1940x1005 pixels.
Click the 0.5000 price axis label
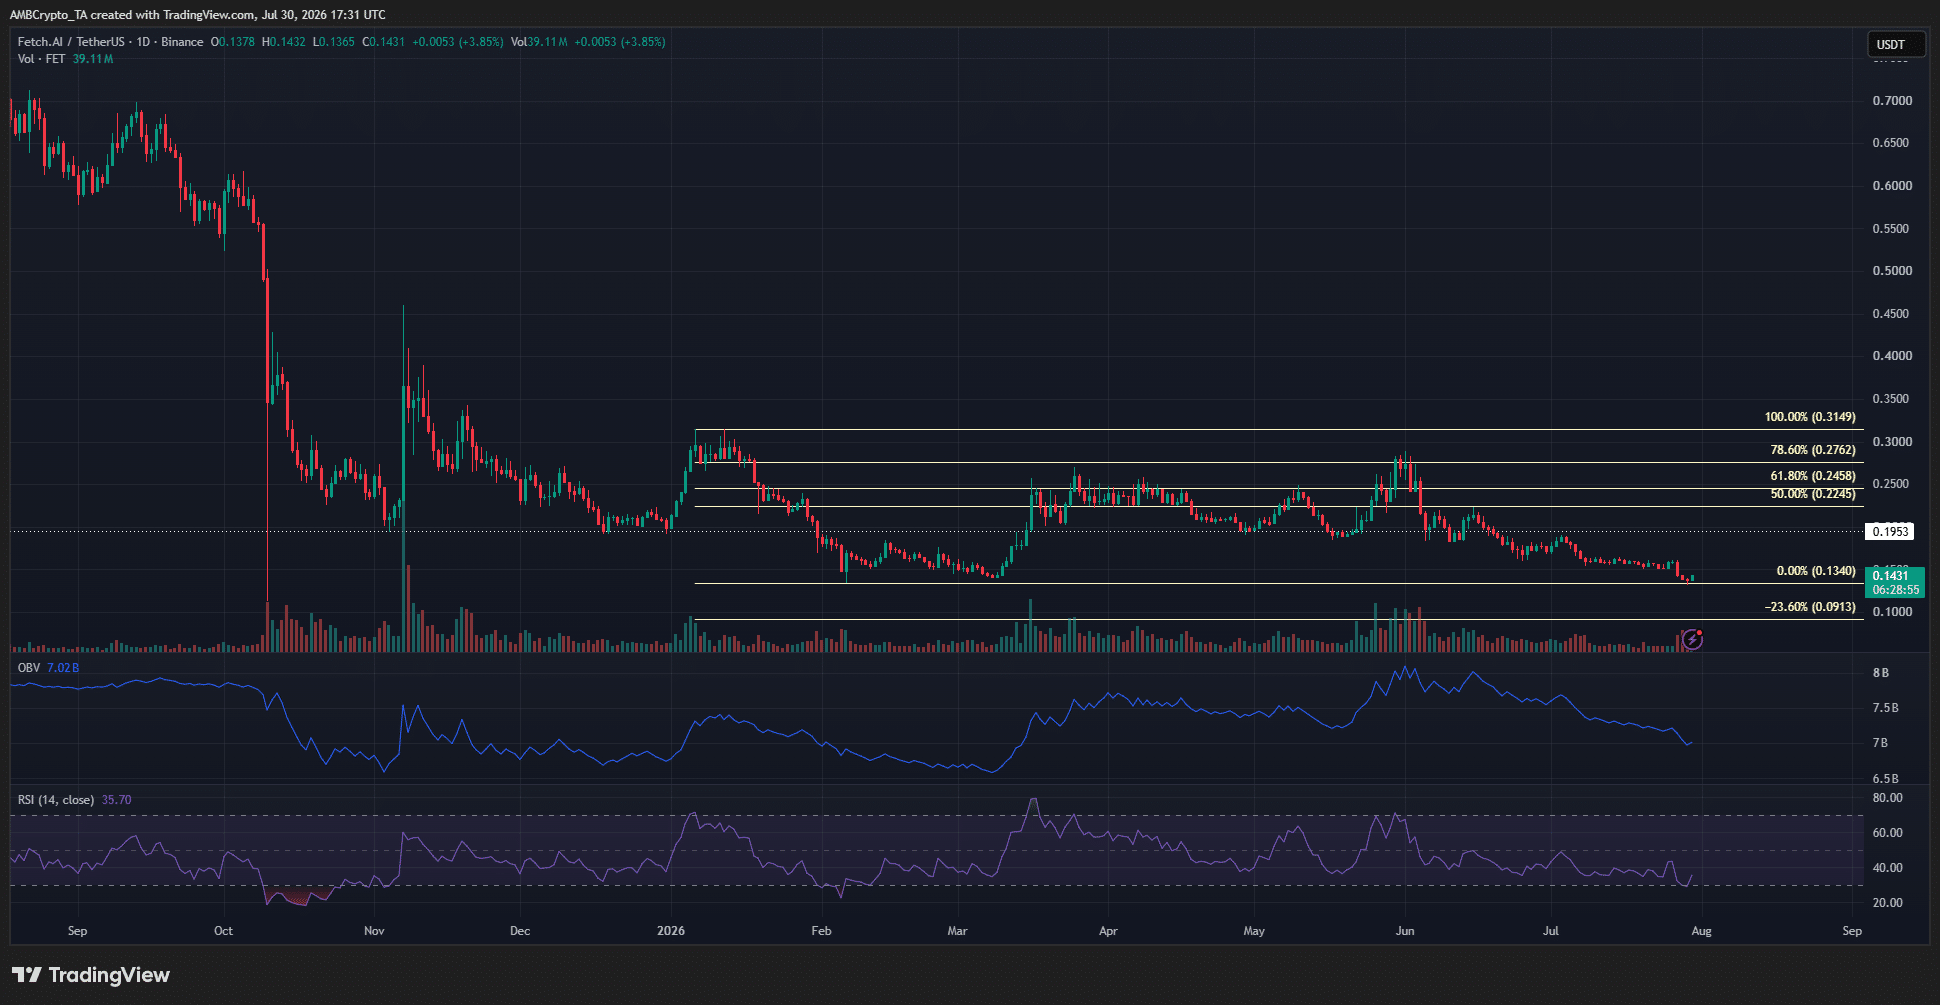click(x=1892, y=271)
